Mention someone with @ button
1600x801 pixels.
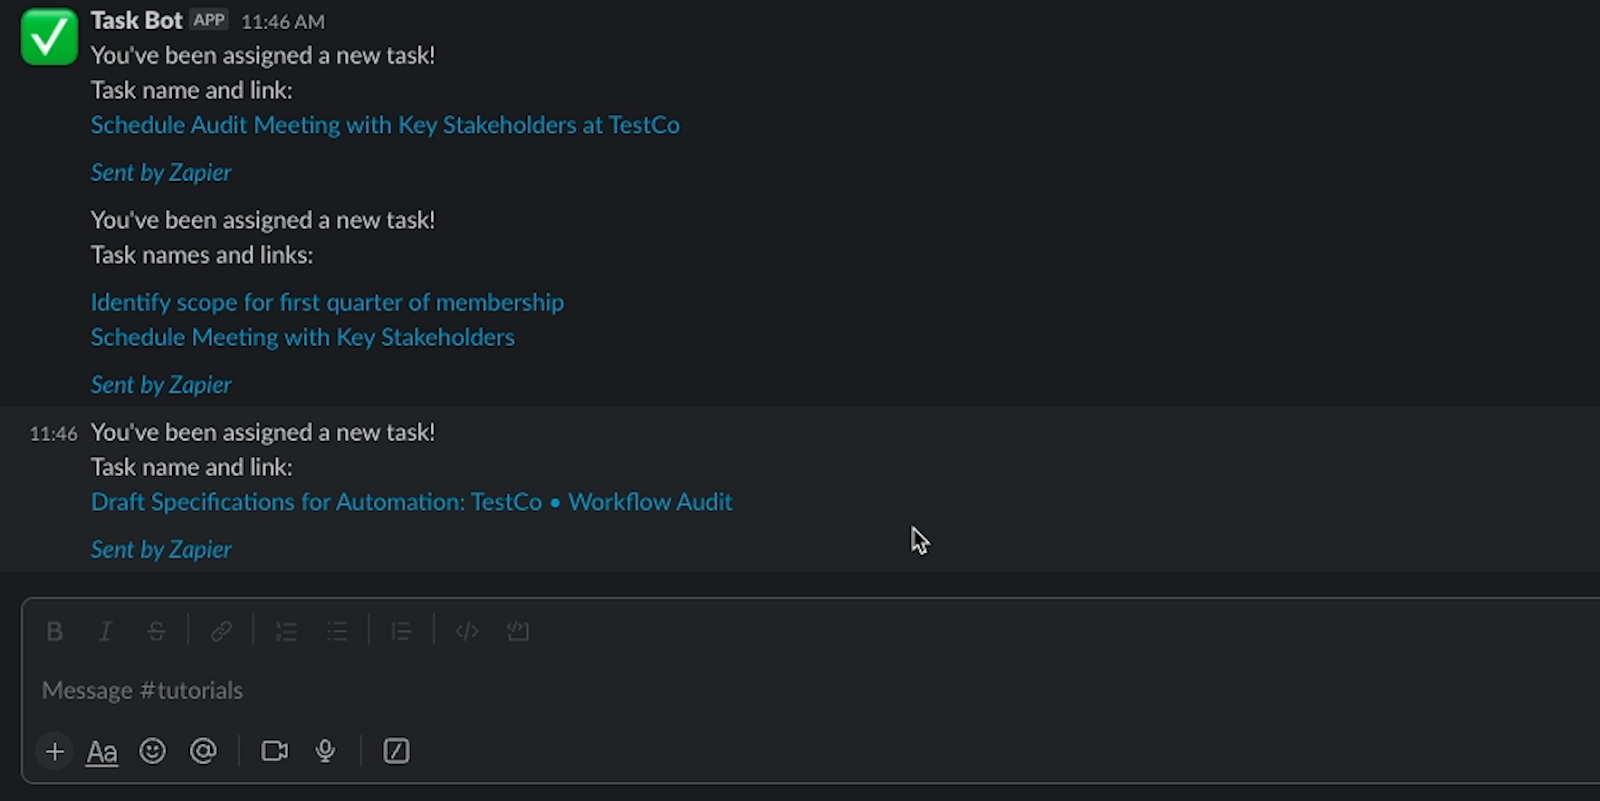click(x=203, y=751)
